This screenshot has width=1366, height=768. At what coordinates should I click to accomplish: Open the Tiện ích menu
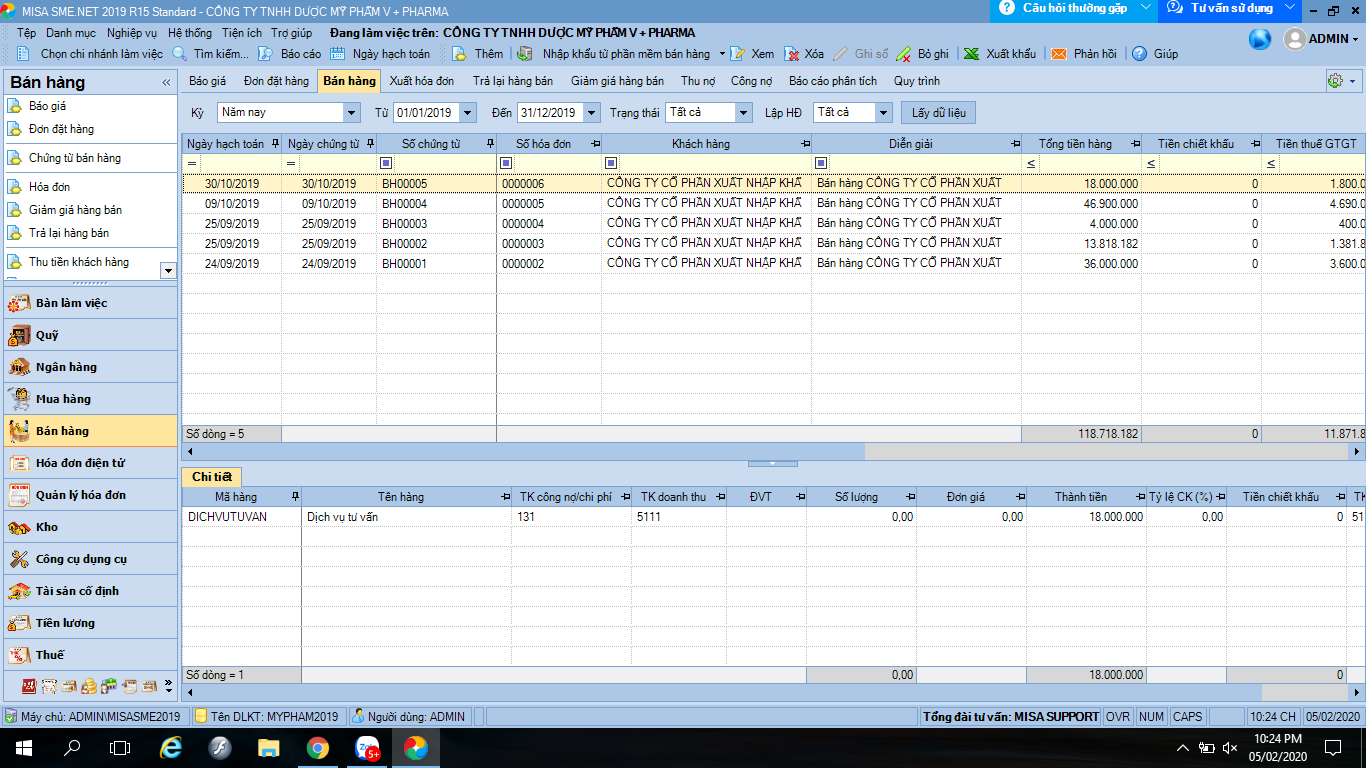click(242, 33)
